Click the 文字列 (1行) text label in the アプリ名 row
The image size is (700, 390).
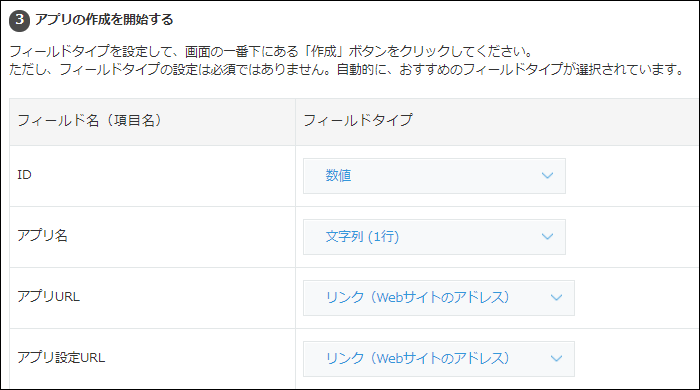point(362,236)
